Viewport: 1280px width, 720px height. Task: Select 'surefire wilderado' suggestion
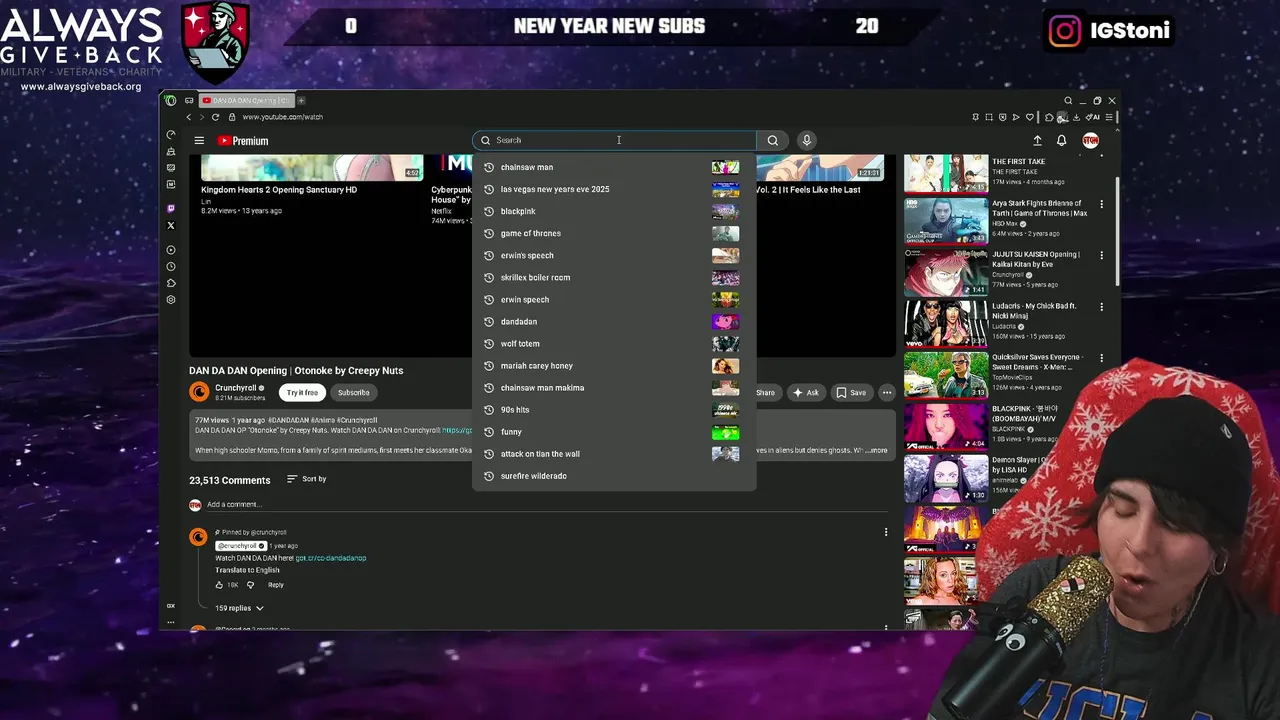(614, 476)
